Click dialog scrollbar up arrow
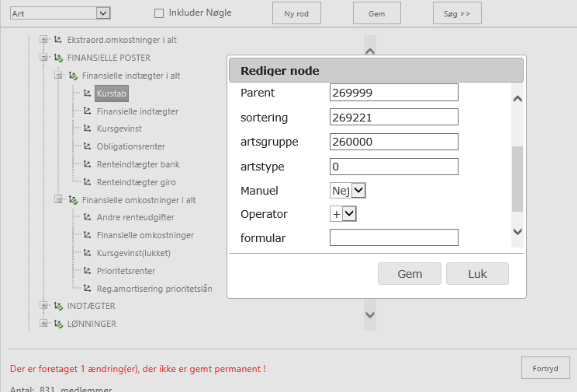Image resolution: width=577 pixels, height=392 pixels. click(517, 99)
